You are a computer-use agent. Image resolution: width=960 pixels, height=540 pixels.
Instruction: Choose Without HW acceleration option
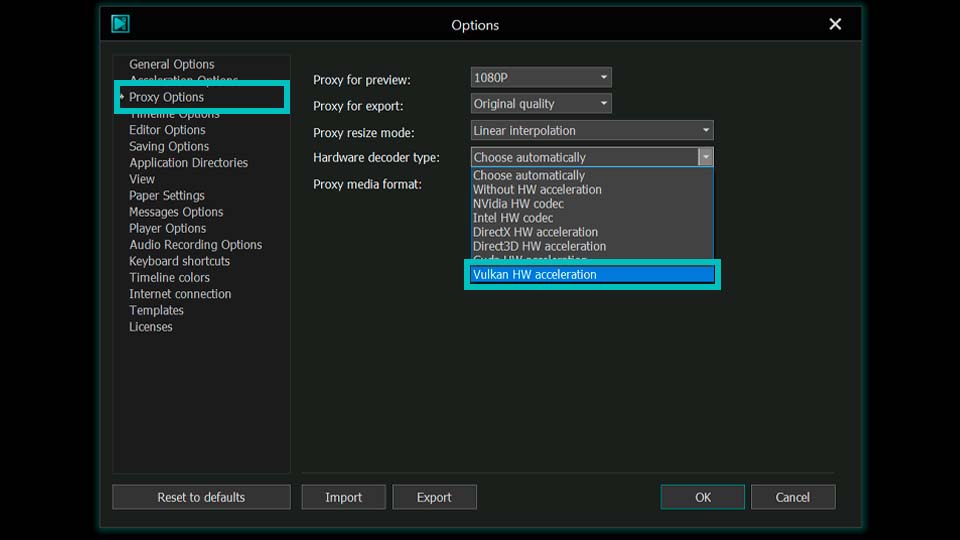592,190
